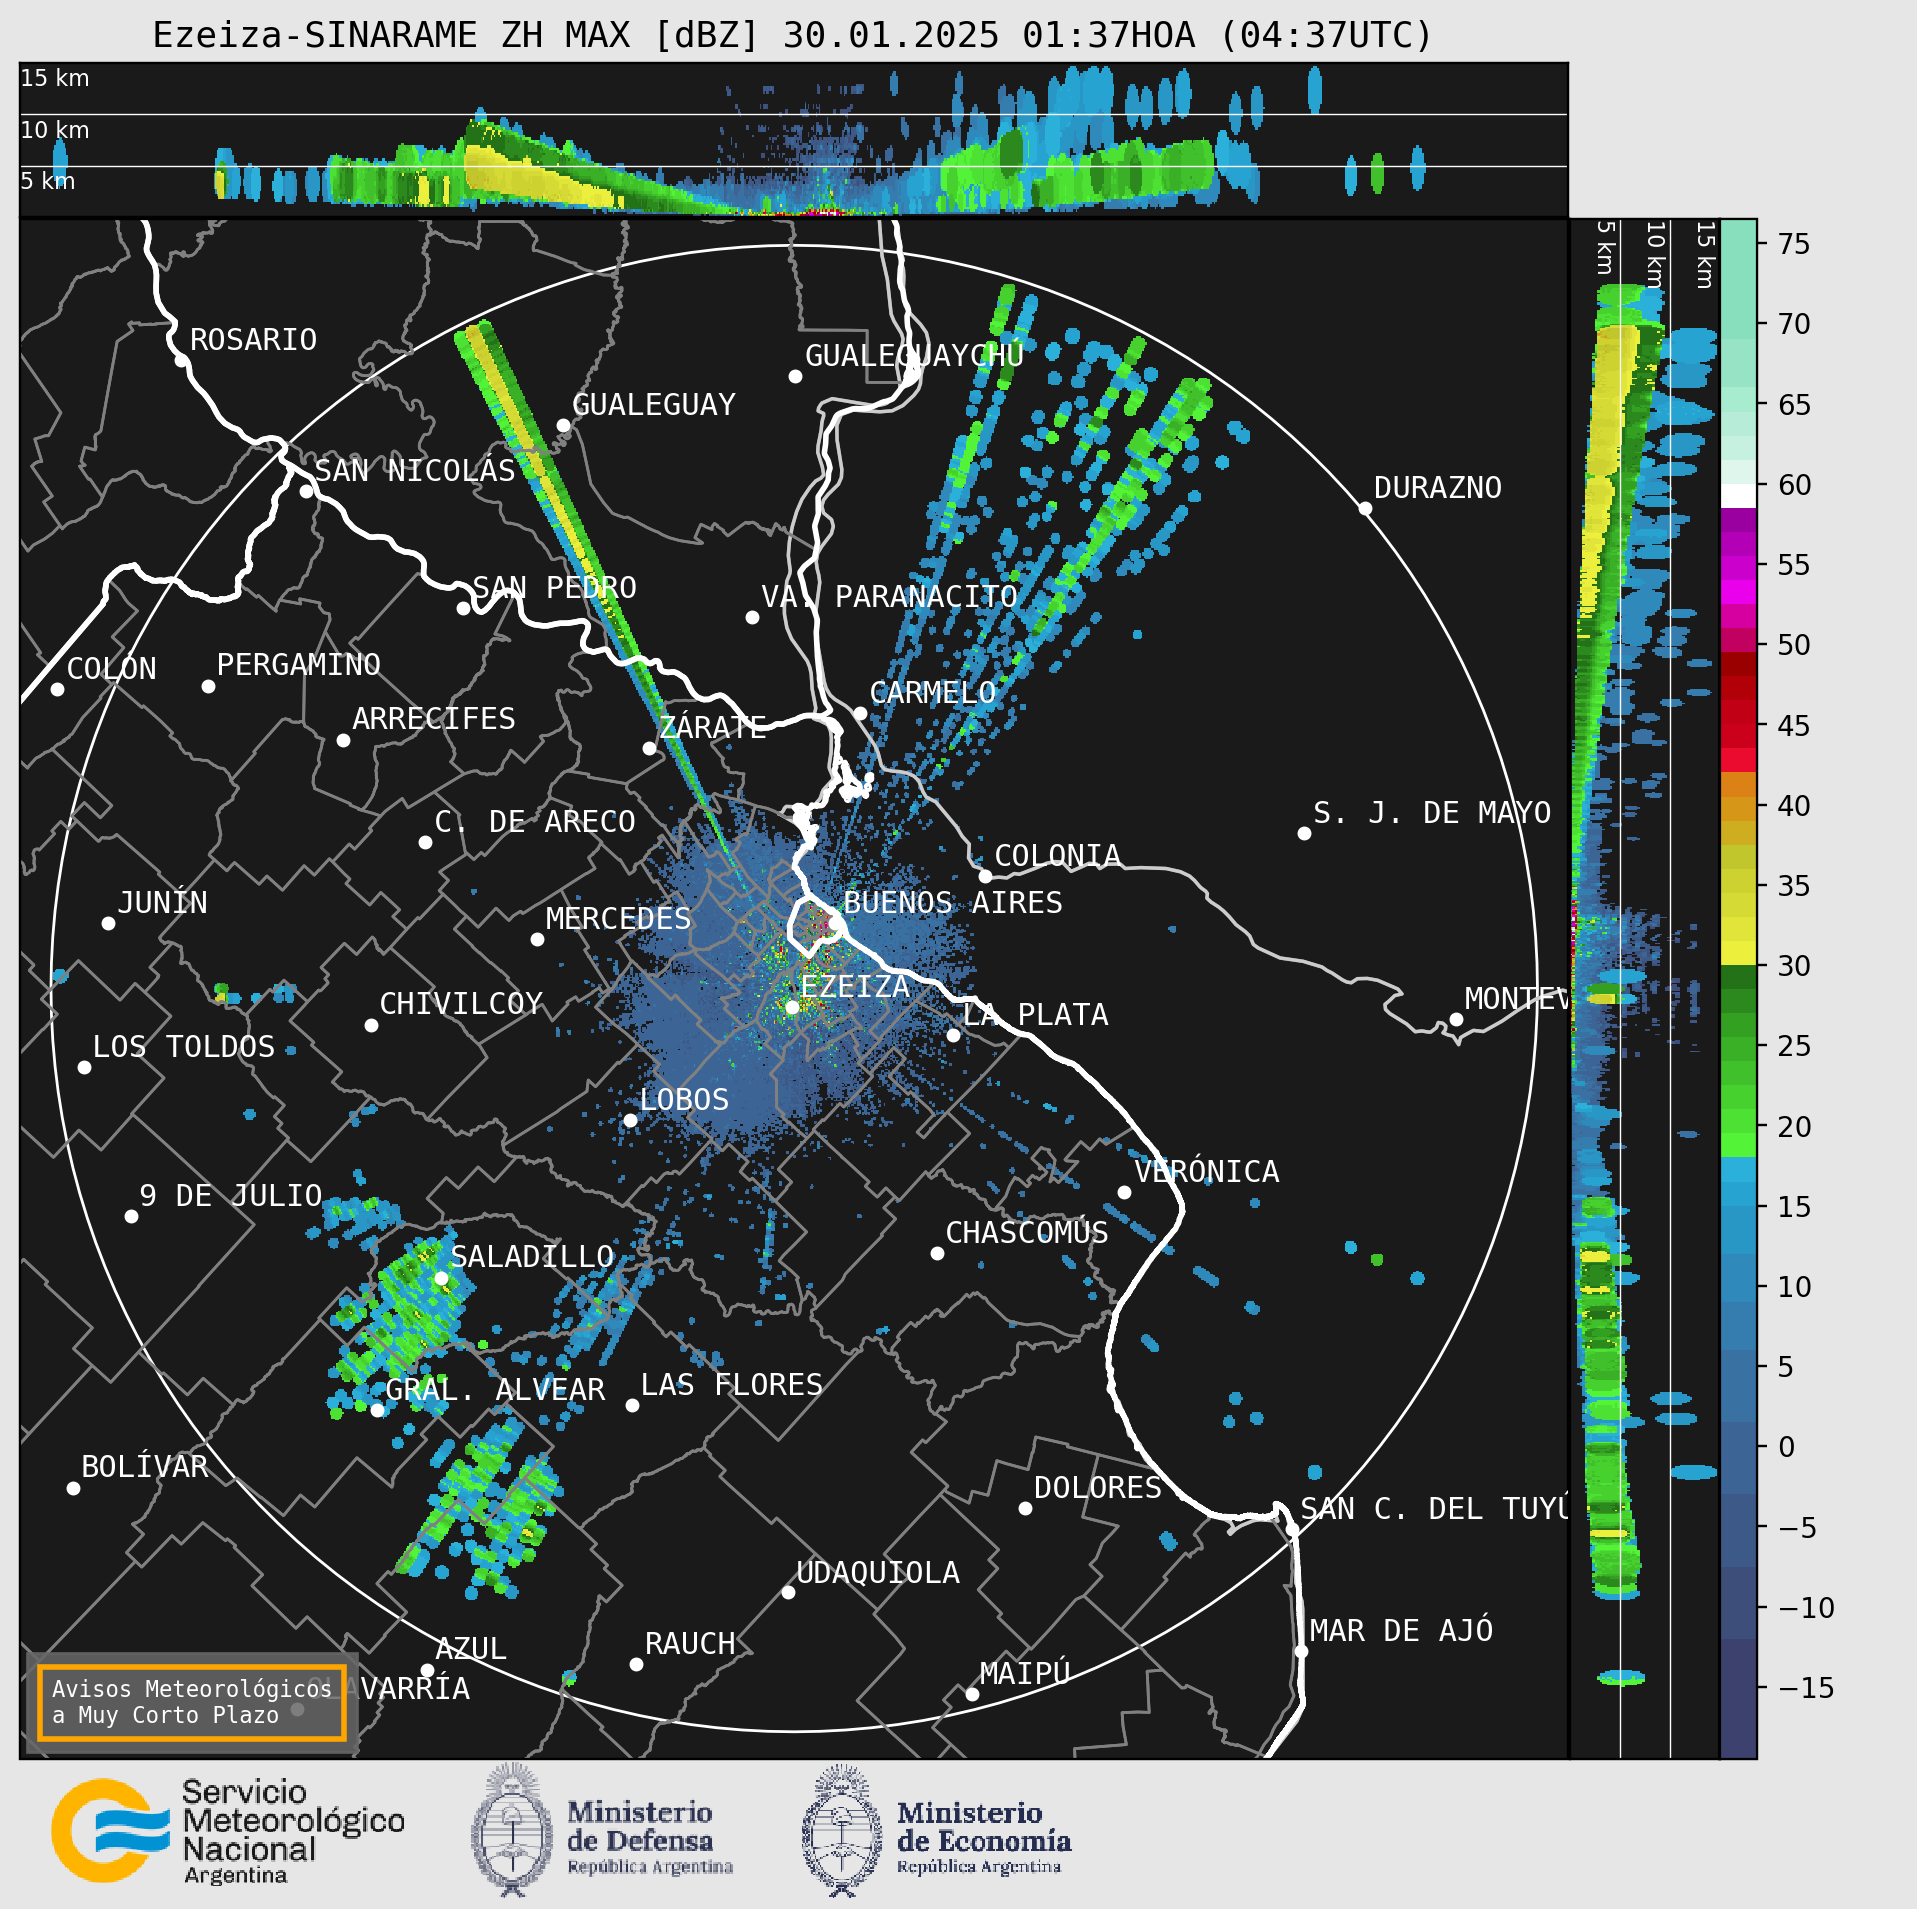Click the Avisos Meteorológicos a Muy Corto Plazo box
Viewport: 1917px width, 1909px height.
tap(191, 1702)
